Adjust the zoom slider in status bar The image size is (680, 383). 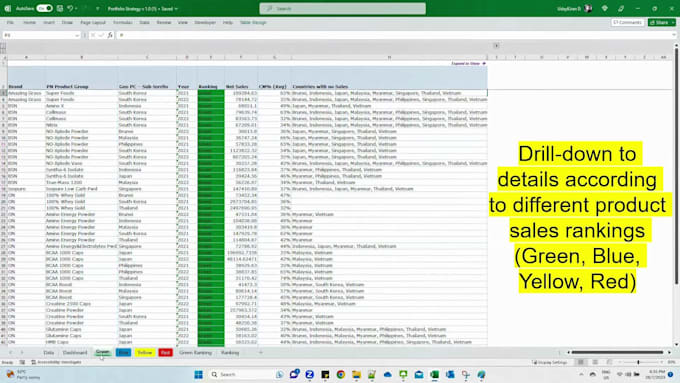point(638,362)
